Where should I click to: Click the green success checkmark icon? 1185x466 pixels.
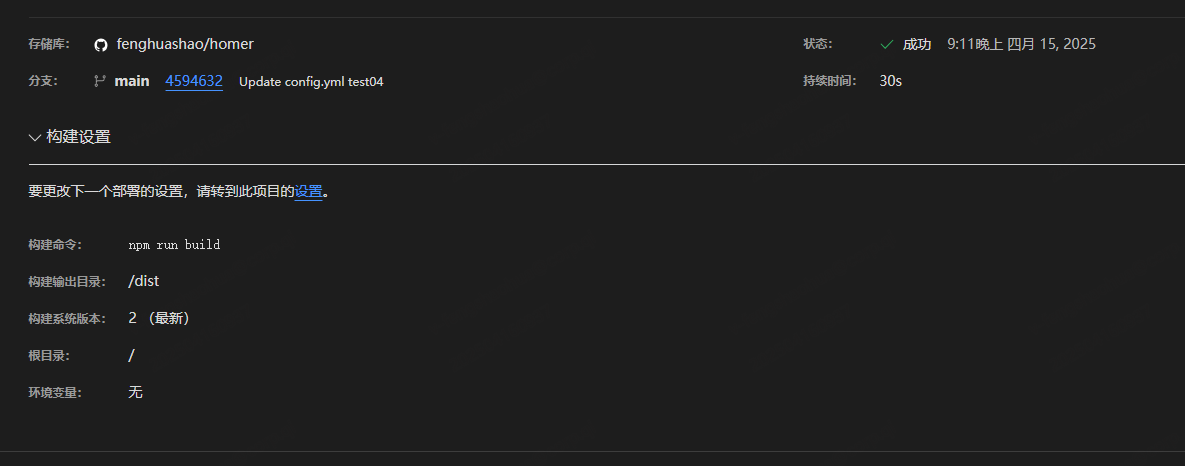[887, 45]
